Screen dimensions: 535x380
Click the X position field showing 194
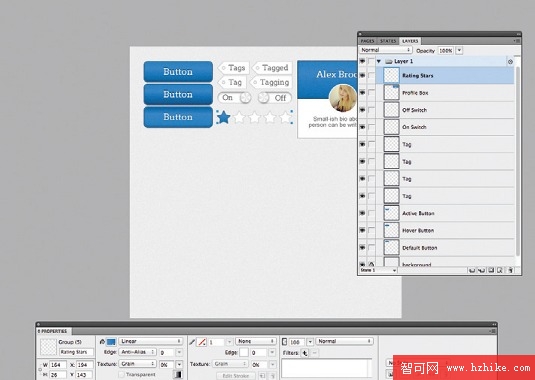tap(84, 365)
